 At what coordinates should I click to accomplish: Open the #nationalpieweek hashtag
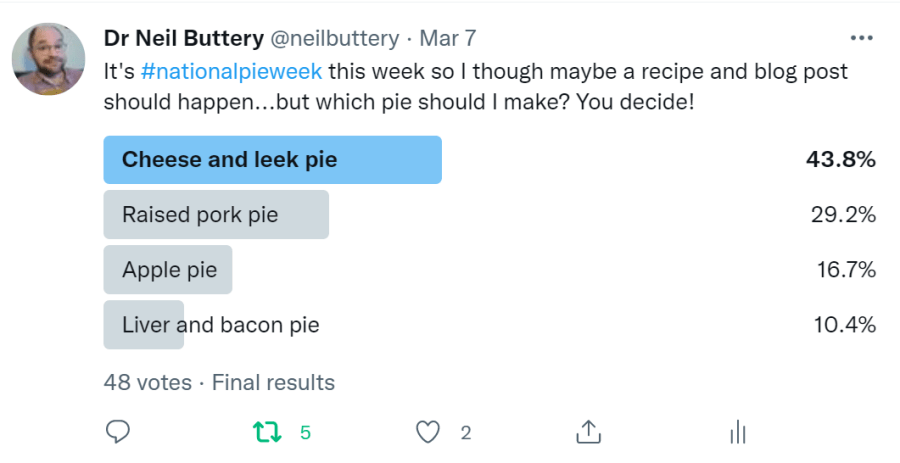pos(232,72)
